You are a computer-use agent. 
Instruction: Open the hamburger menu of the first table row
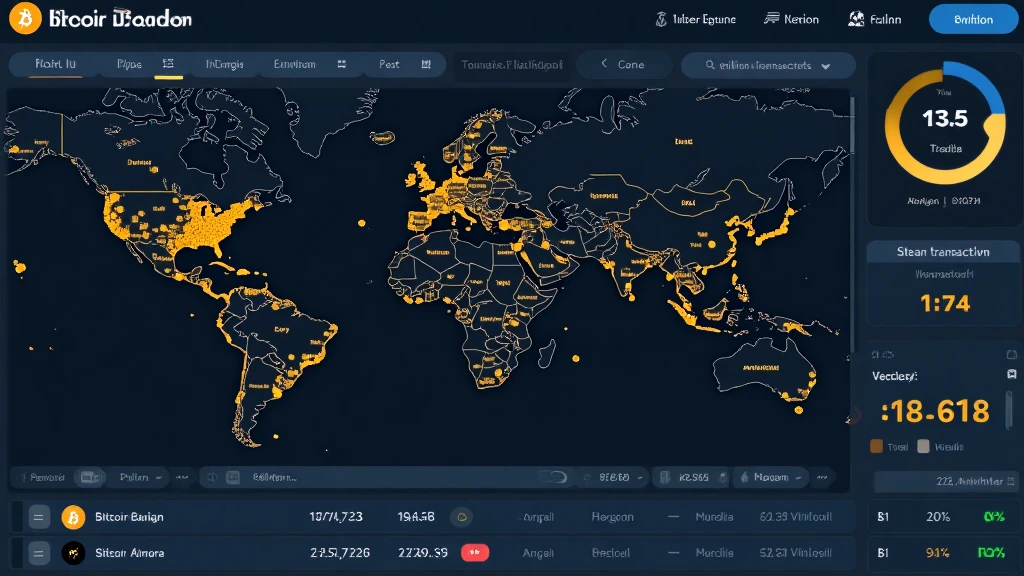pyautogui.click(x=39, y=517)
